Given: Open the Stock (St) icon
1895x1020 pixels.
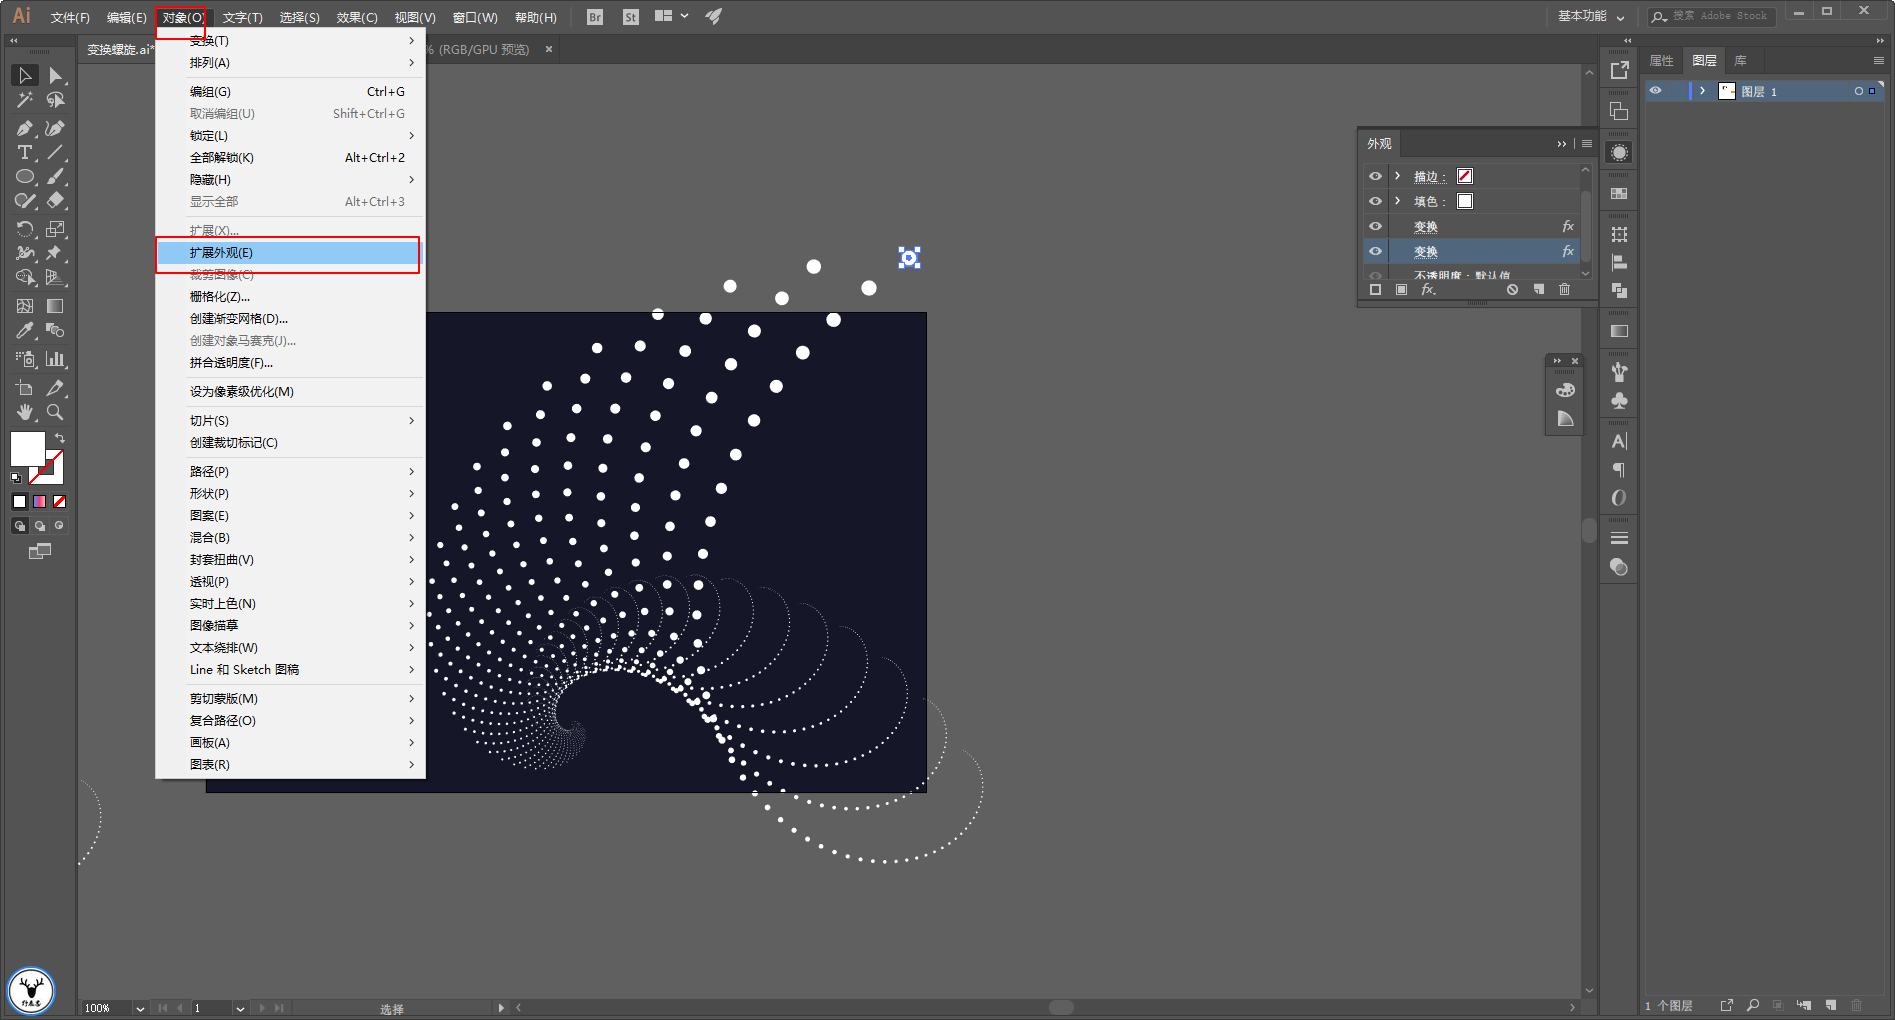Looking at the screenshot, I should pos(630,17).
